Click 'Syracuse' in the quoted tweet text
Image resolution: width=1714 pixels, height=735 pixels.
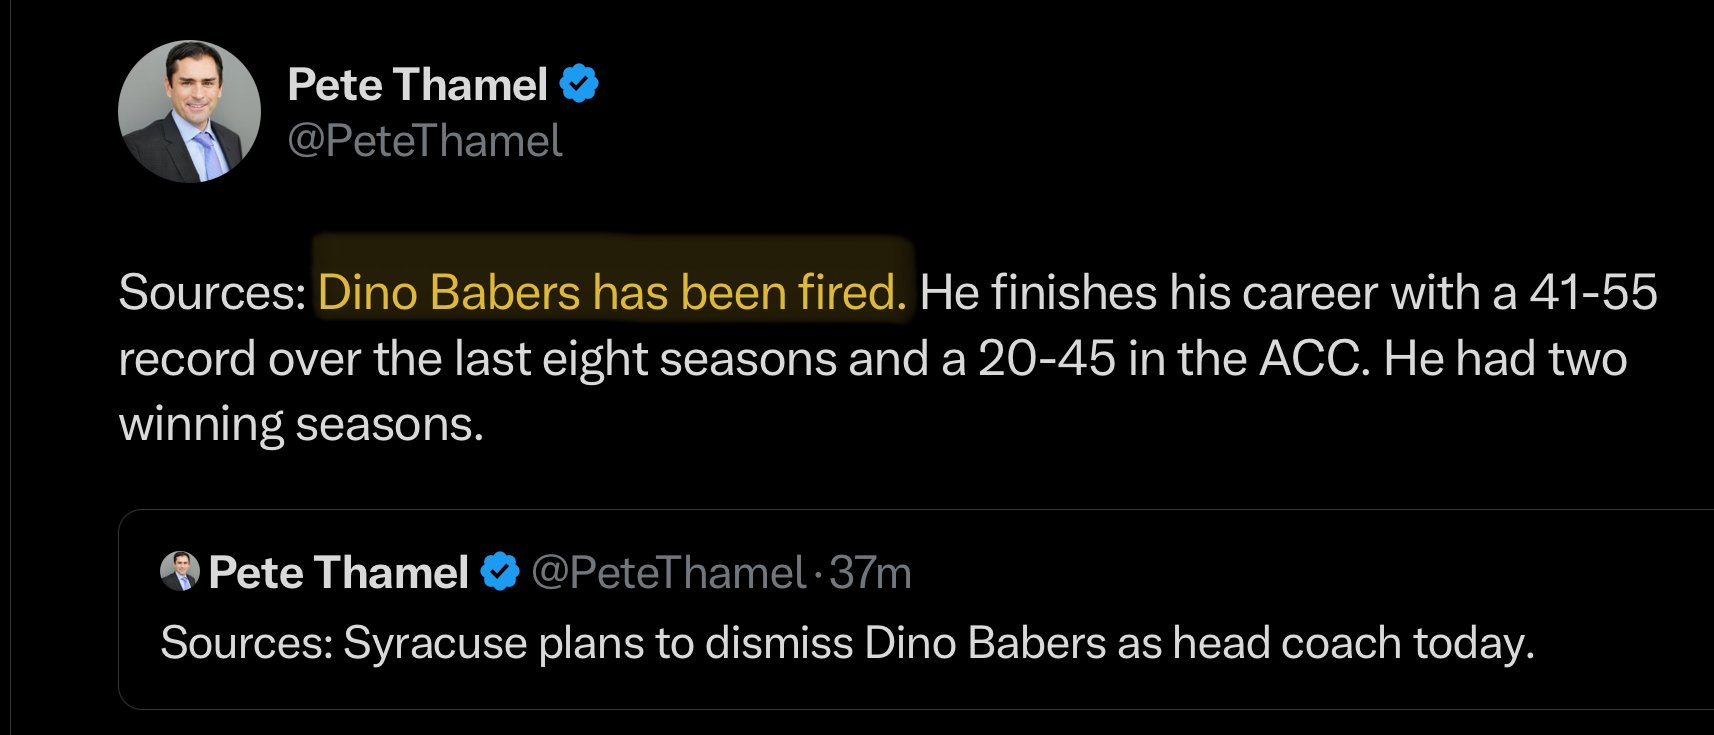[435, 643]
